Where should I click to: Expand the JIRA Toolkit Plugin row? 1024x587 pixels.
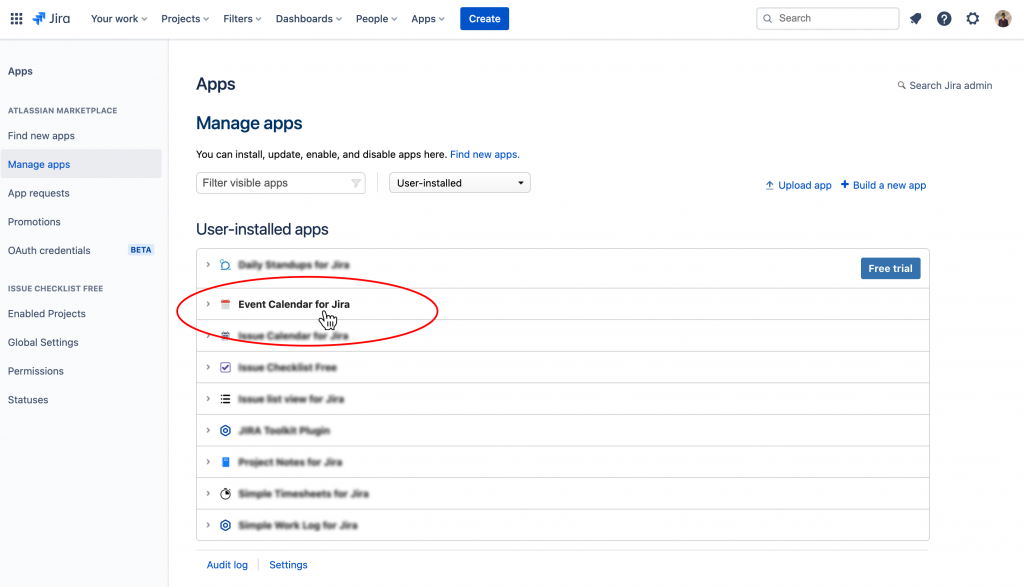(x=208, y=430)
